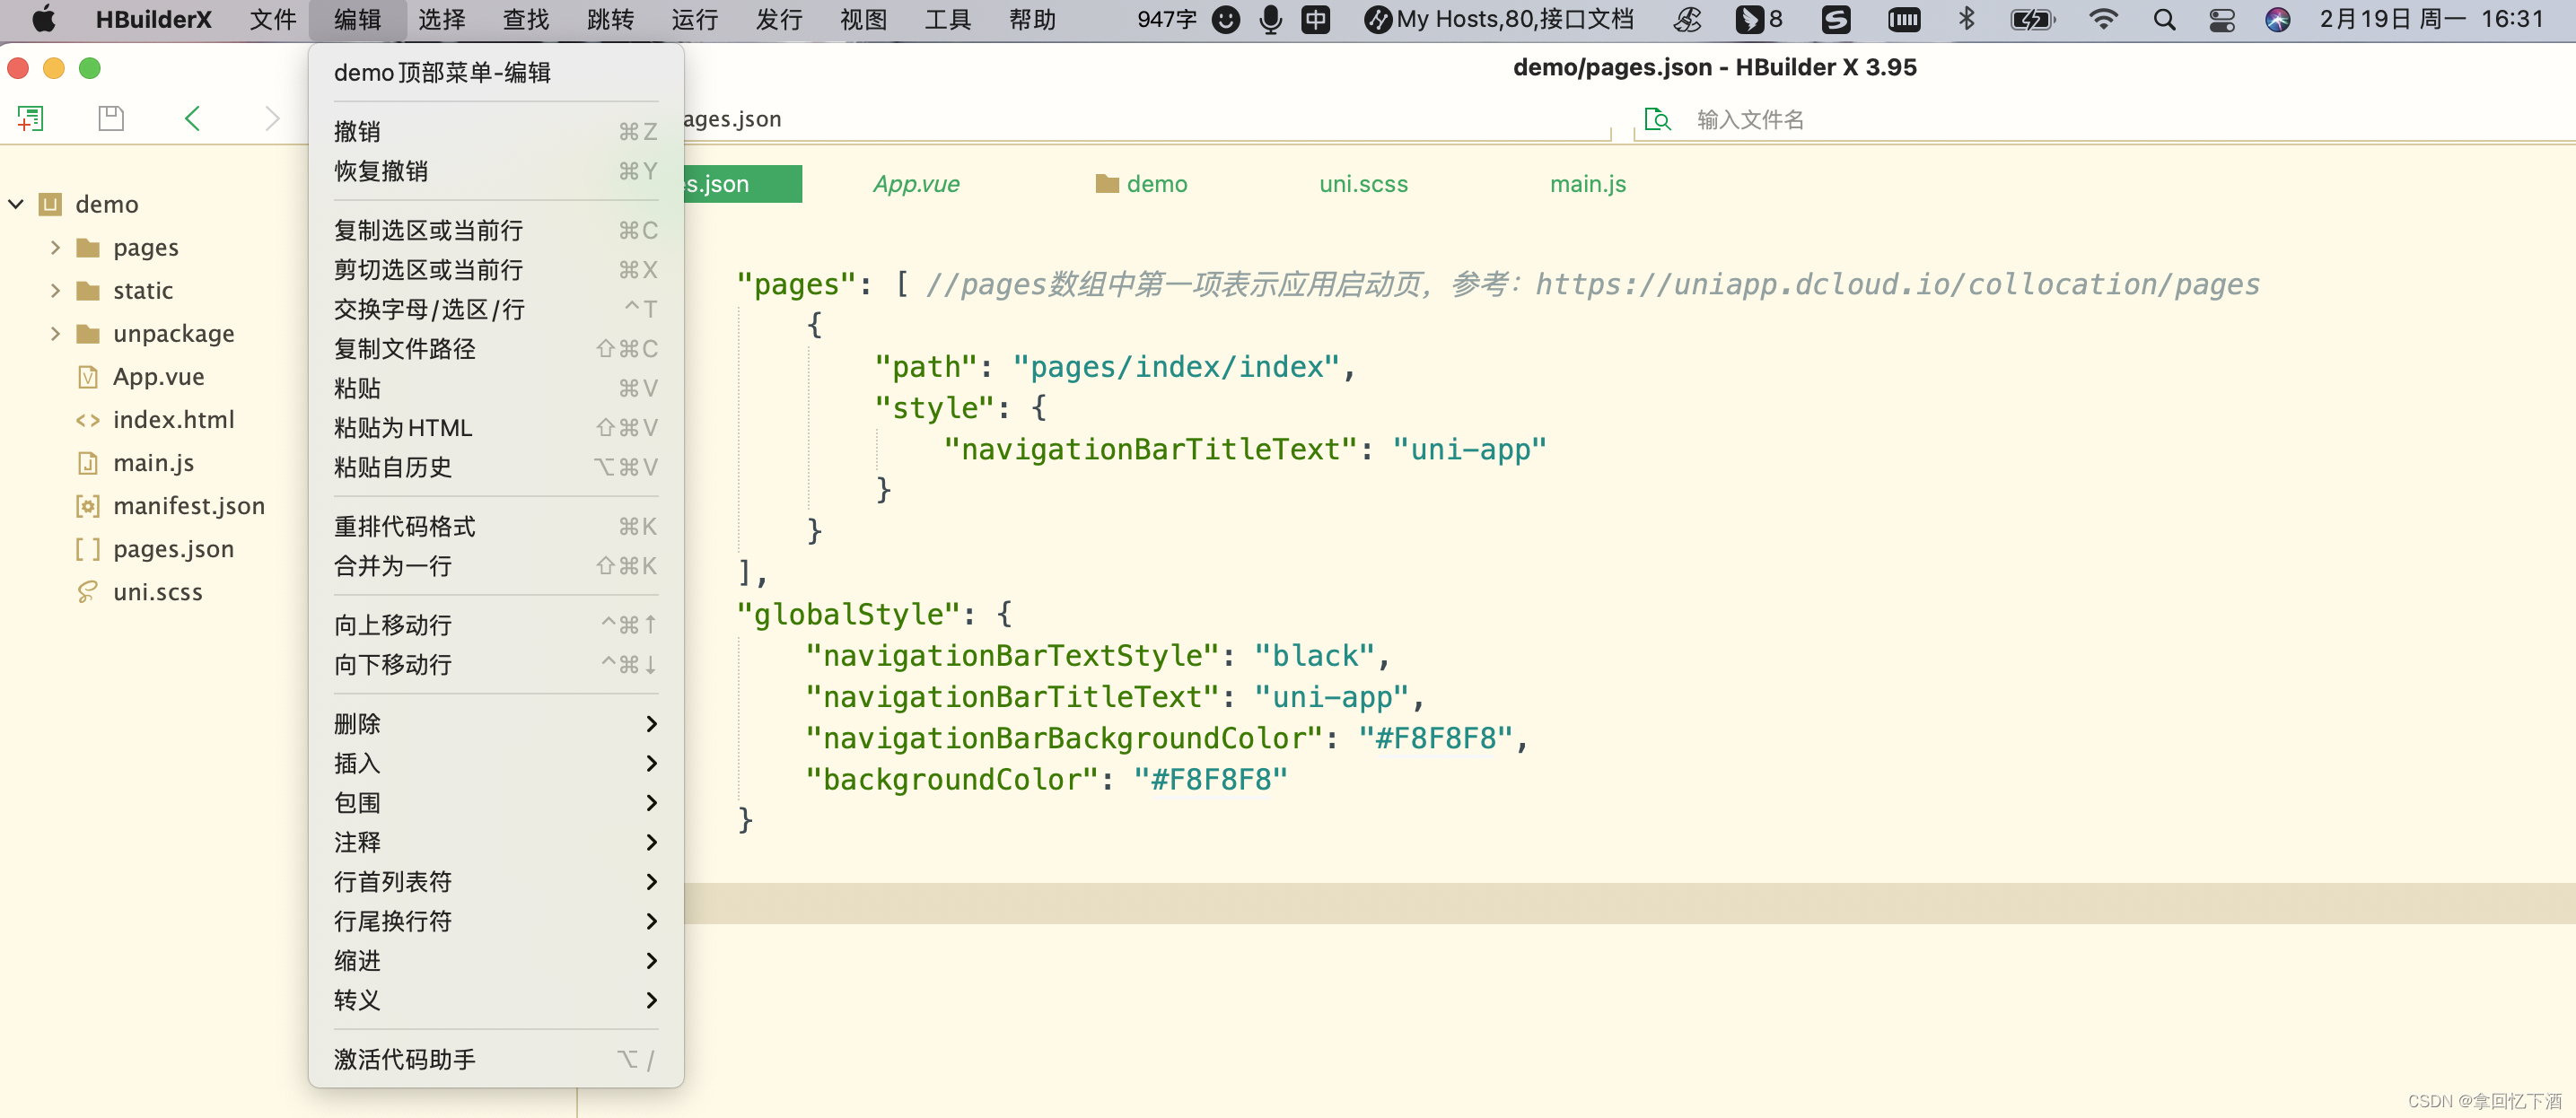Screen dimensions: 2576x1118
Task: Switch to the demo folder tab
Action: tap(1141, 184)
